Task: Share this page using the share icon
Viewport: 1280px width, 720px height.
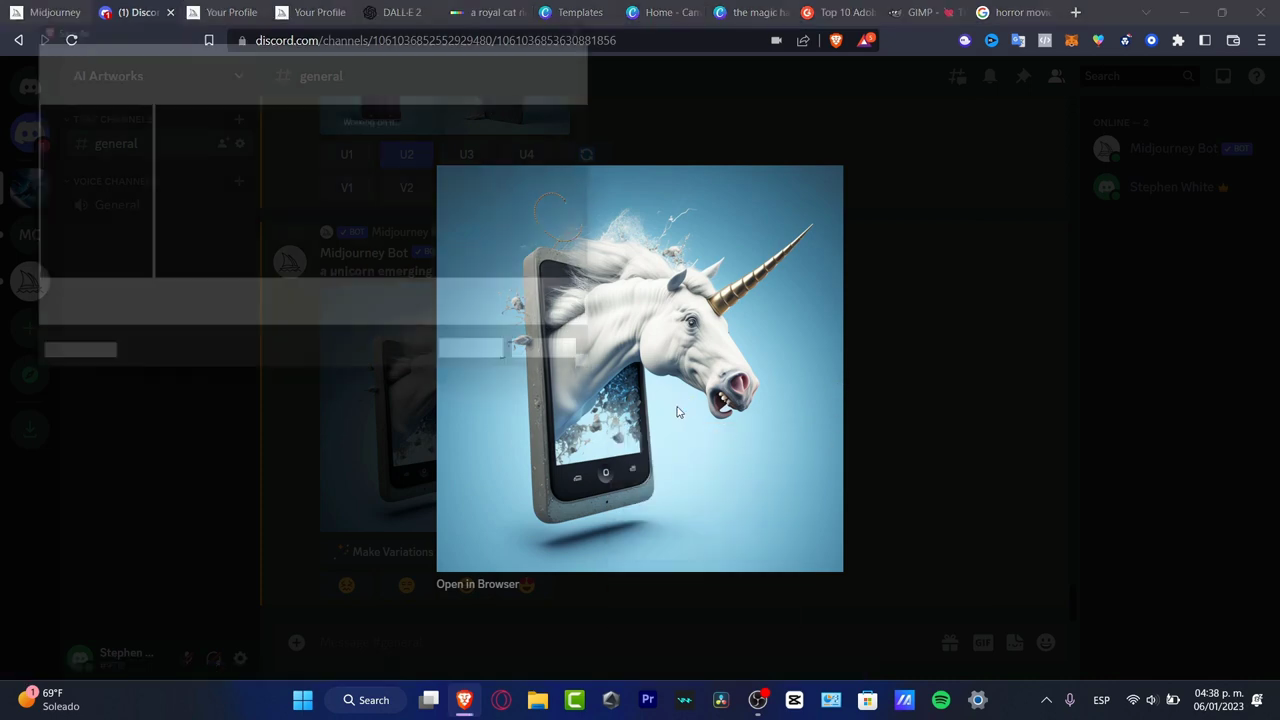Action: point(803,40)
